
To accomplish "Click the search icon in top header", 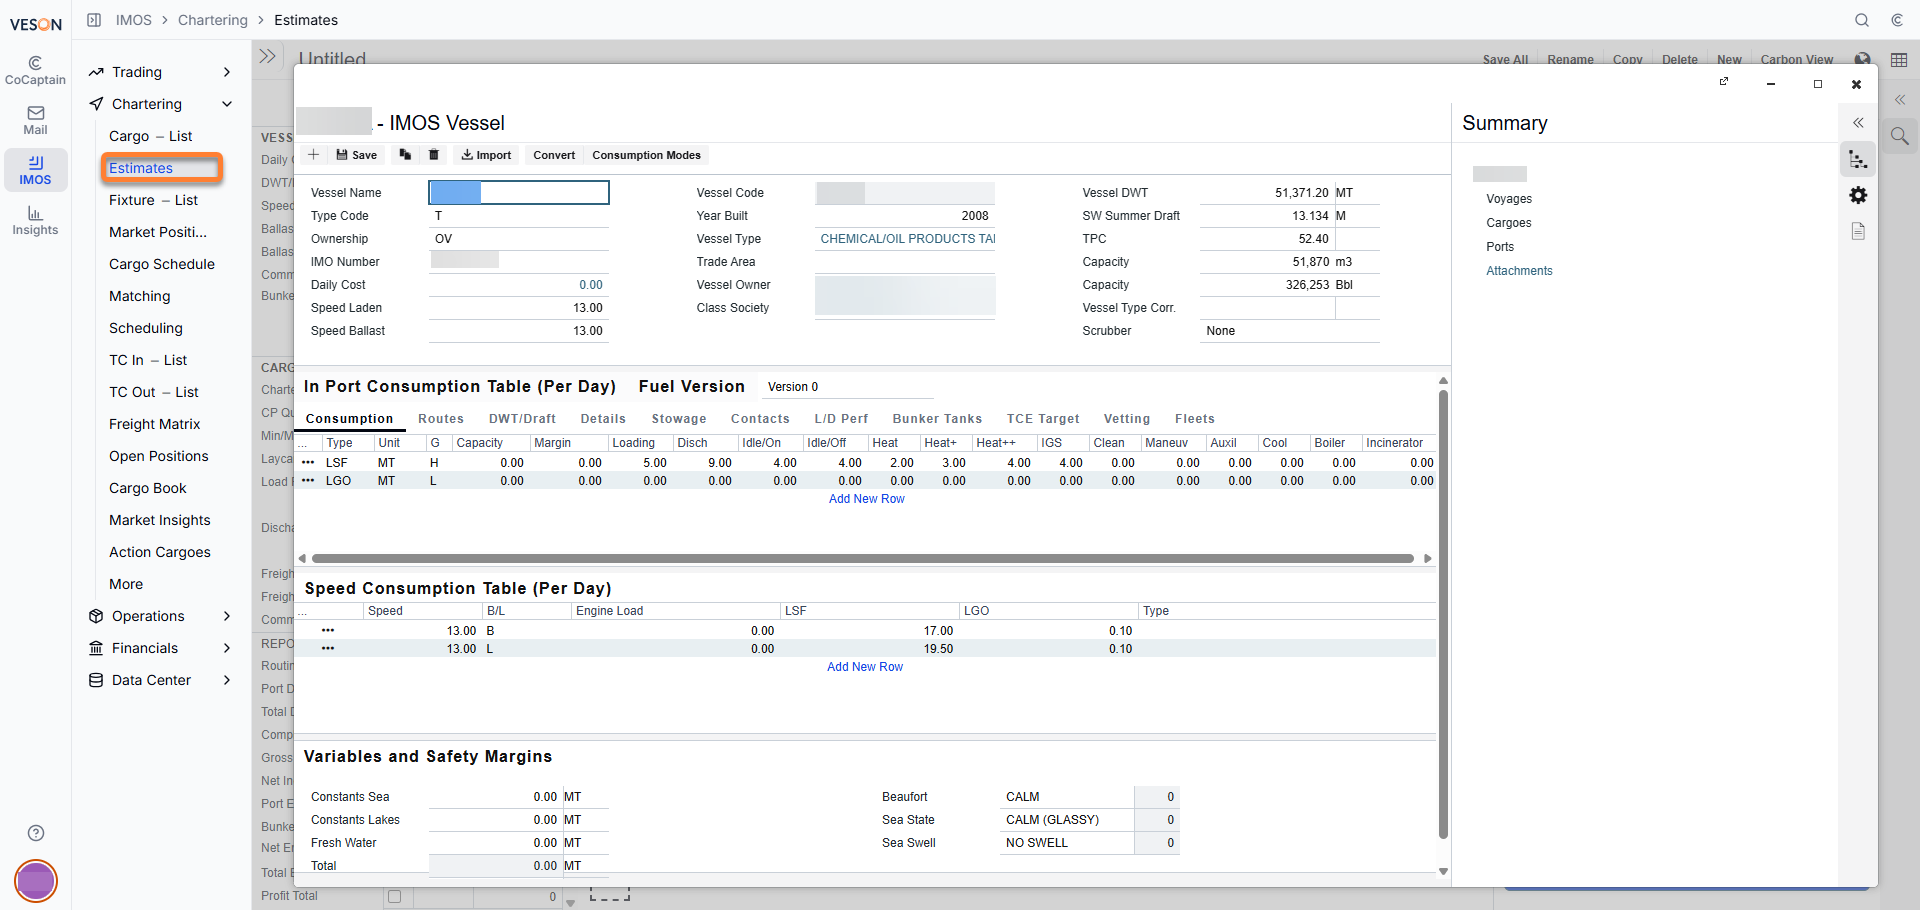I will [1862, 20].
